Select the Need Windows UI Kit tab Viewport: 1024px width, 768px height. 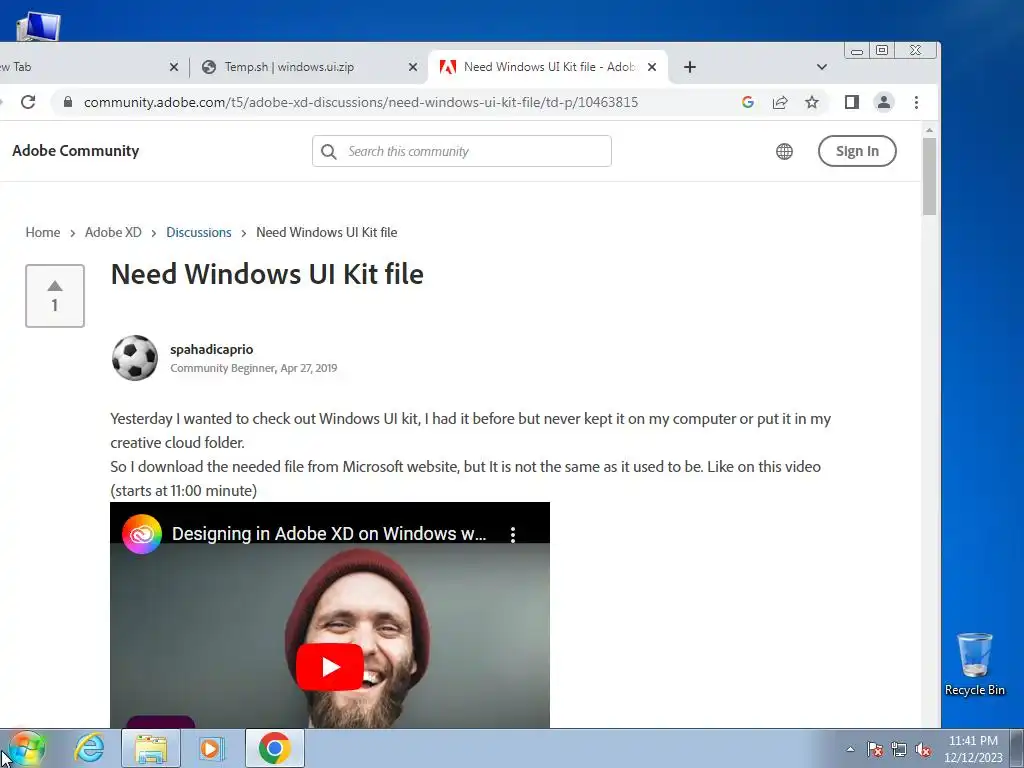click(547, 67)
